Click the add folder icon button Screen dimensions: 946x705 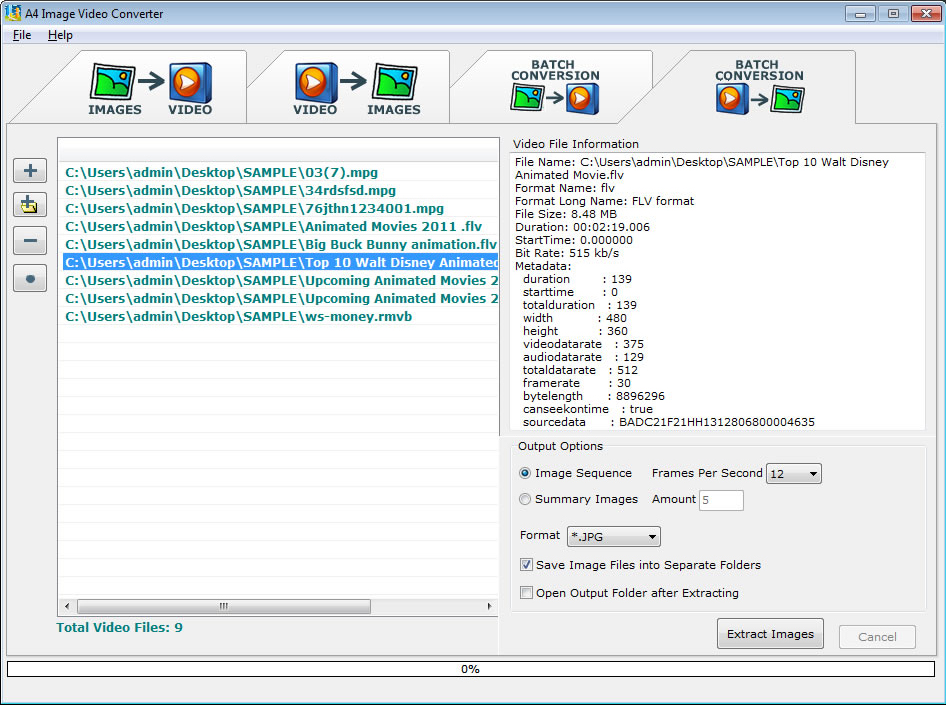pyautogui.click(x=30, y=205)
